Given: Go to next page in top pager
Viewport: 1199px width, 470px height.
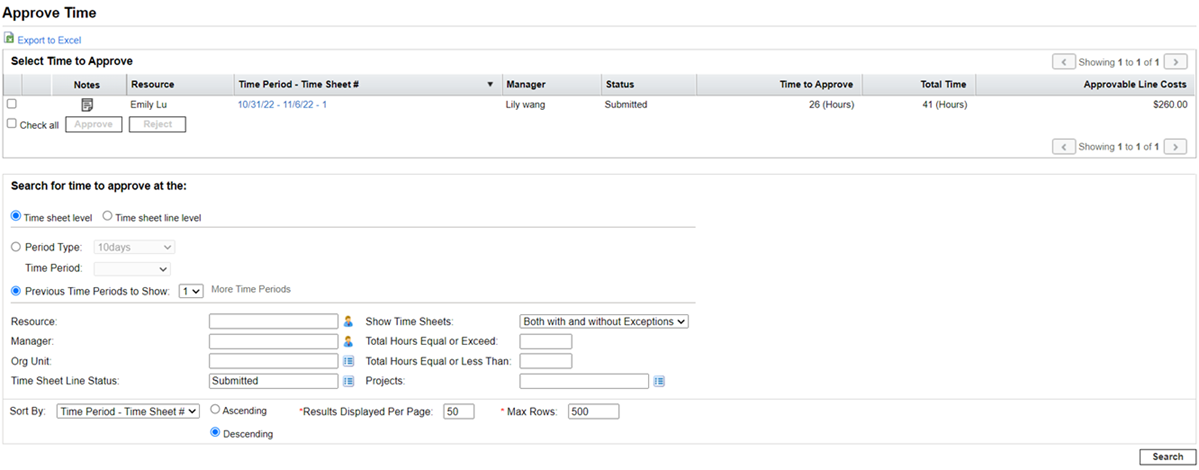Looking at the screenshot, I should tap(1176, 62).
